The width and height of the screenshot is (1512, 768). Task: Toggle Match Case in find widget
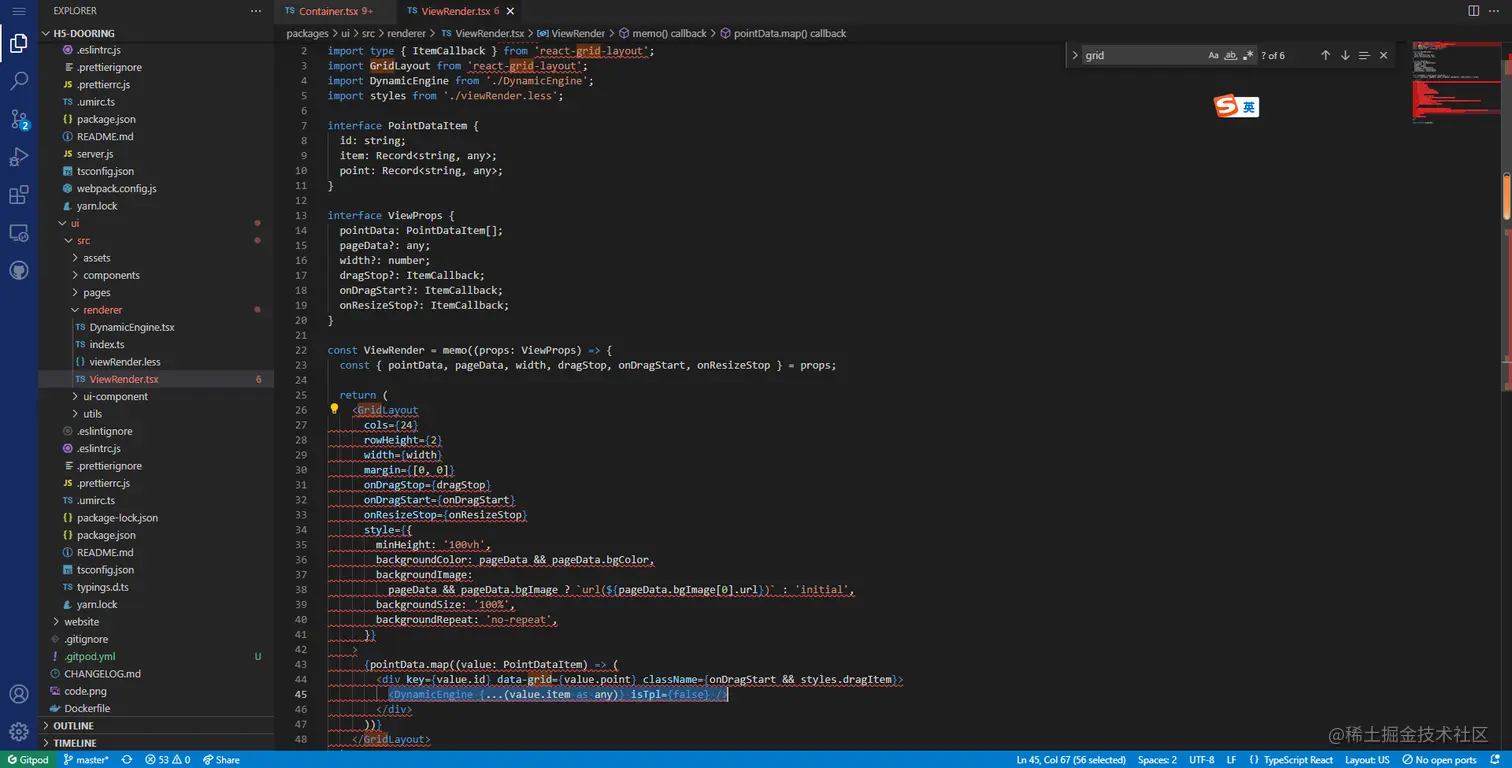point(1214,56)
